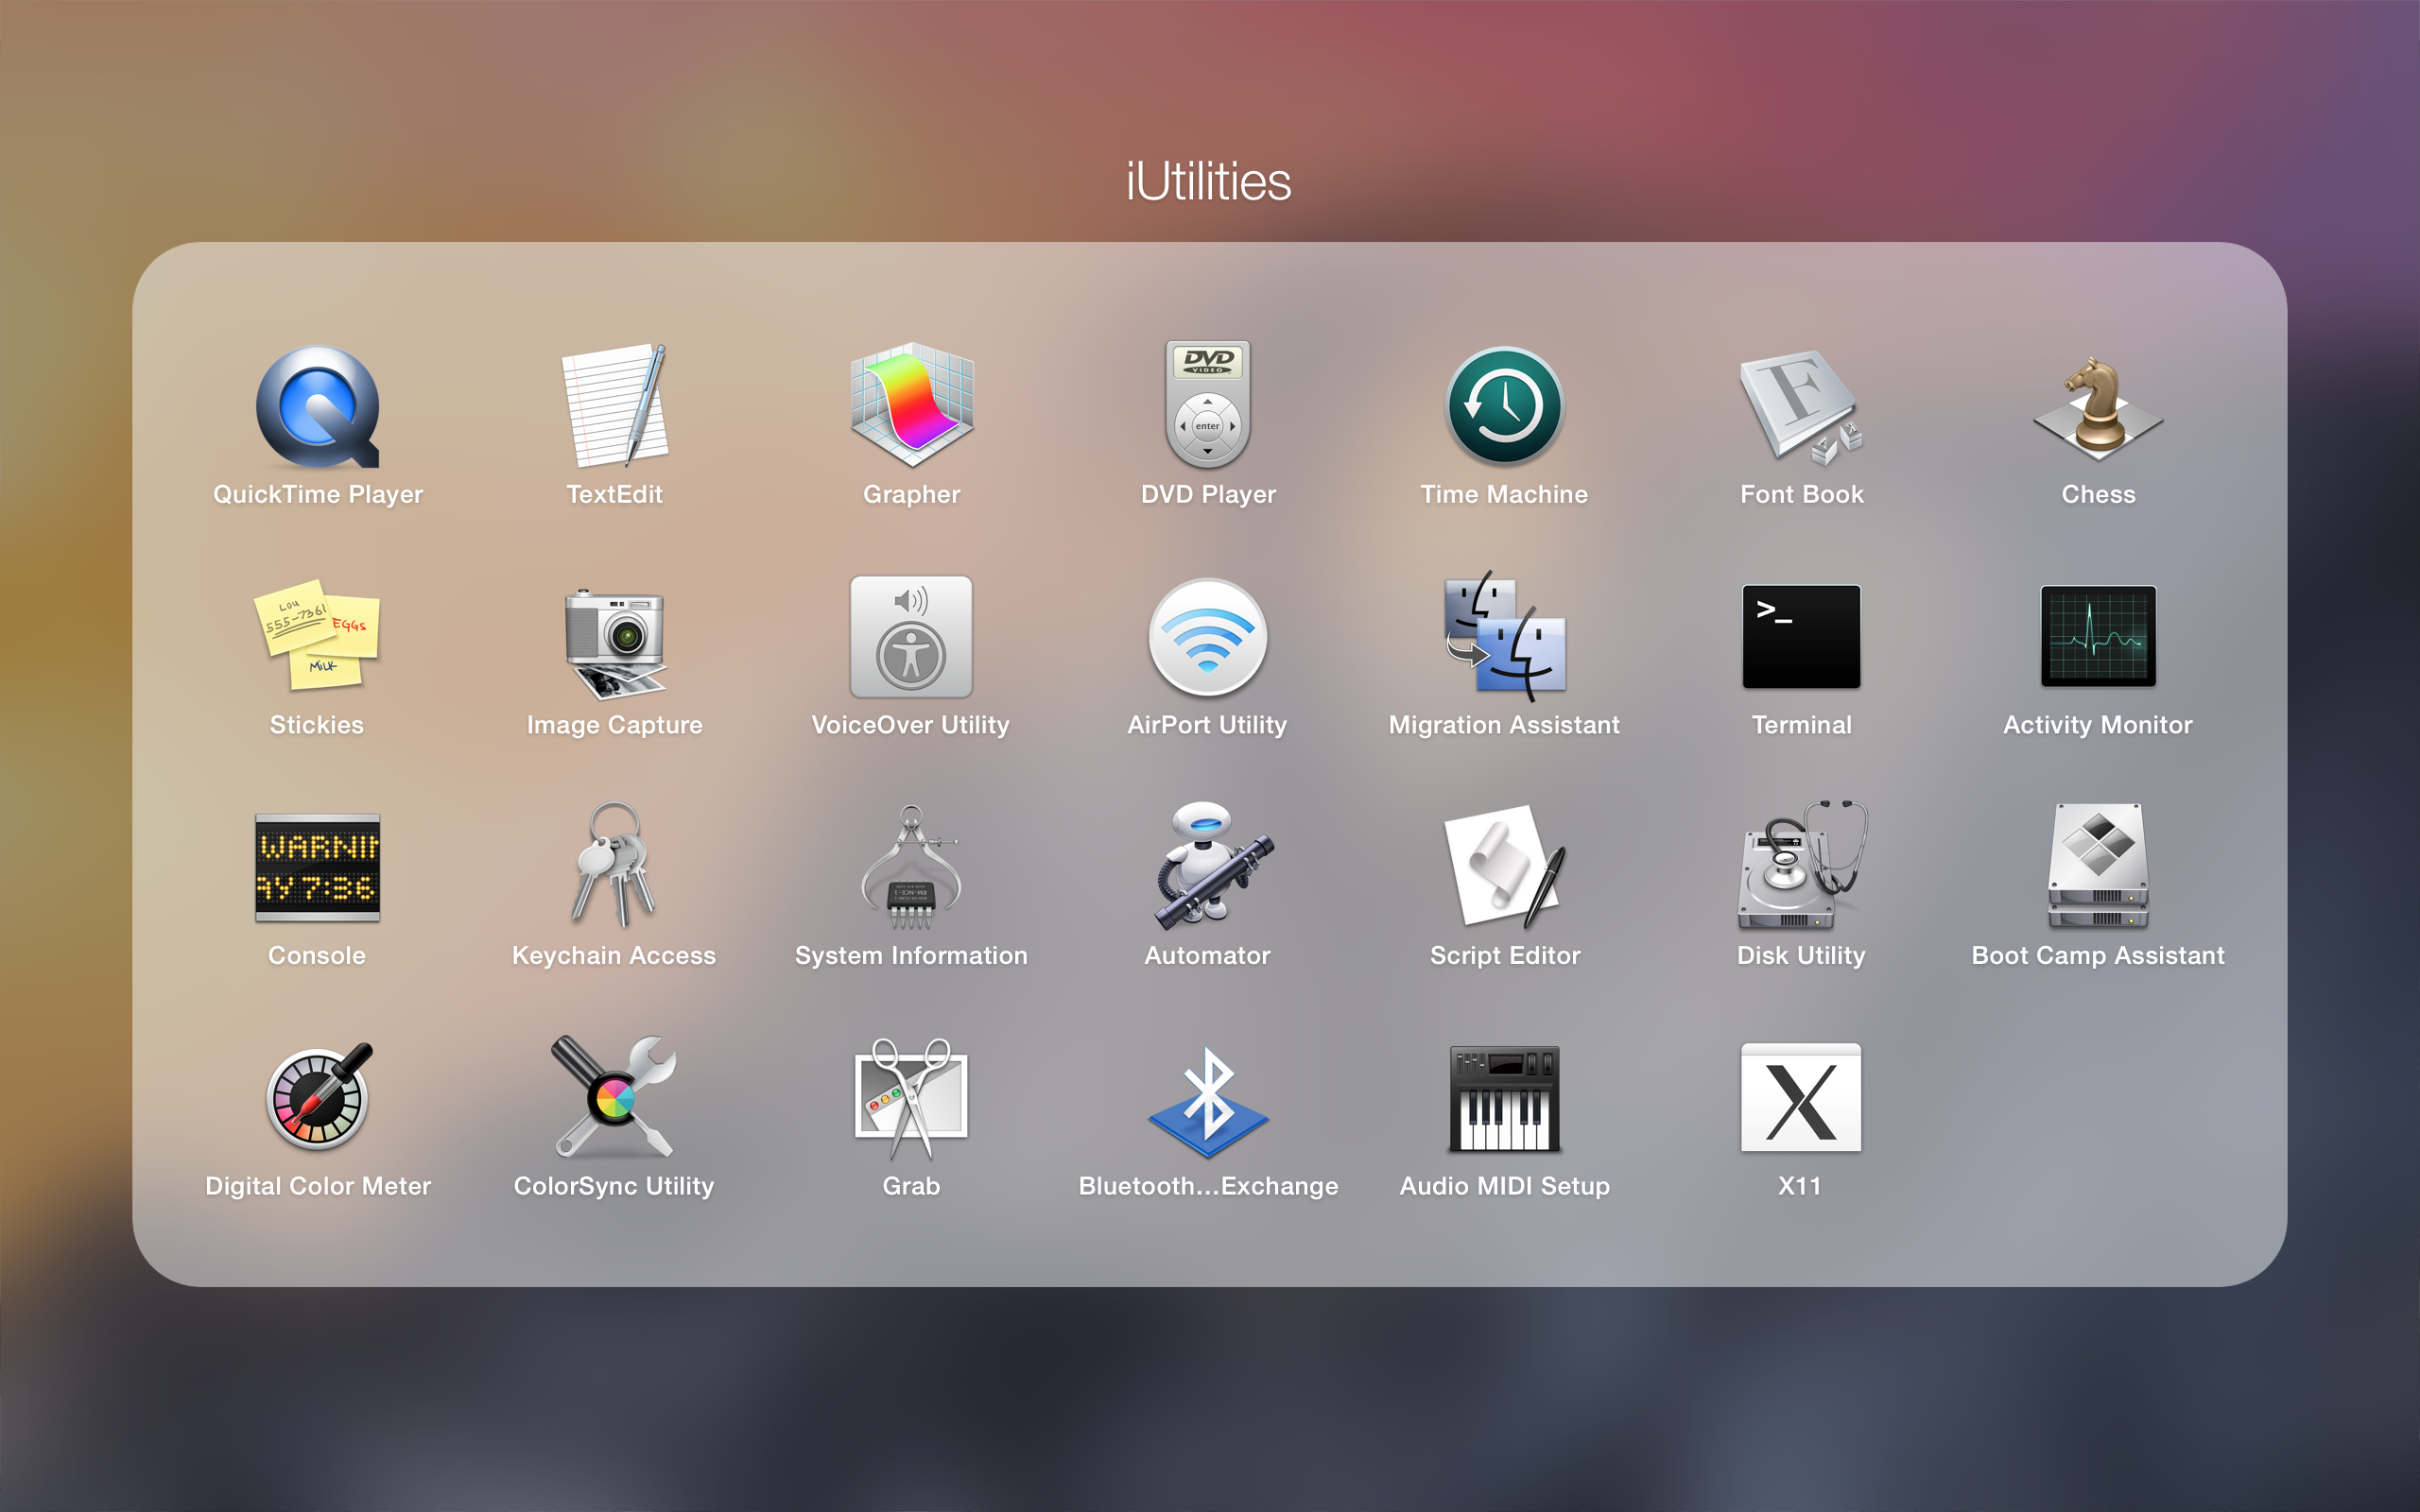Launch ColorSync Utility icon
The image size is (2420, 1512).
[615, 1097]
